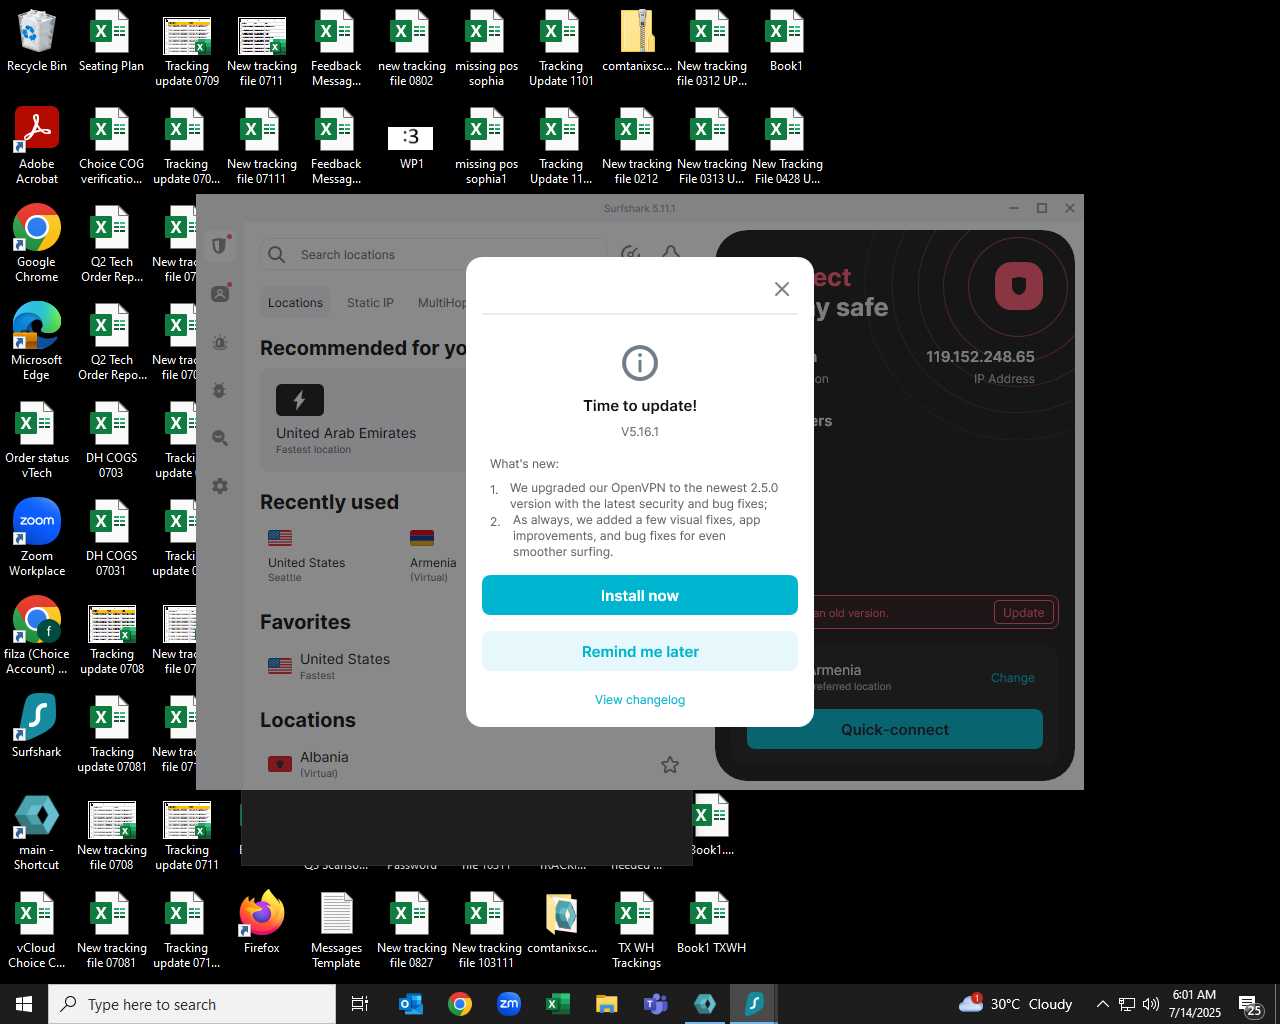Viewport: 1280px width, 1024px height.
Task: Open Surfshark settings gear icon
Action: click(220, 486)
